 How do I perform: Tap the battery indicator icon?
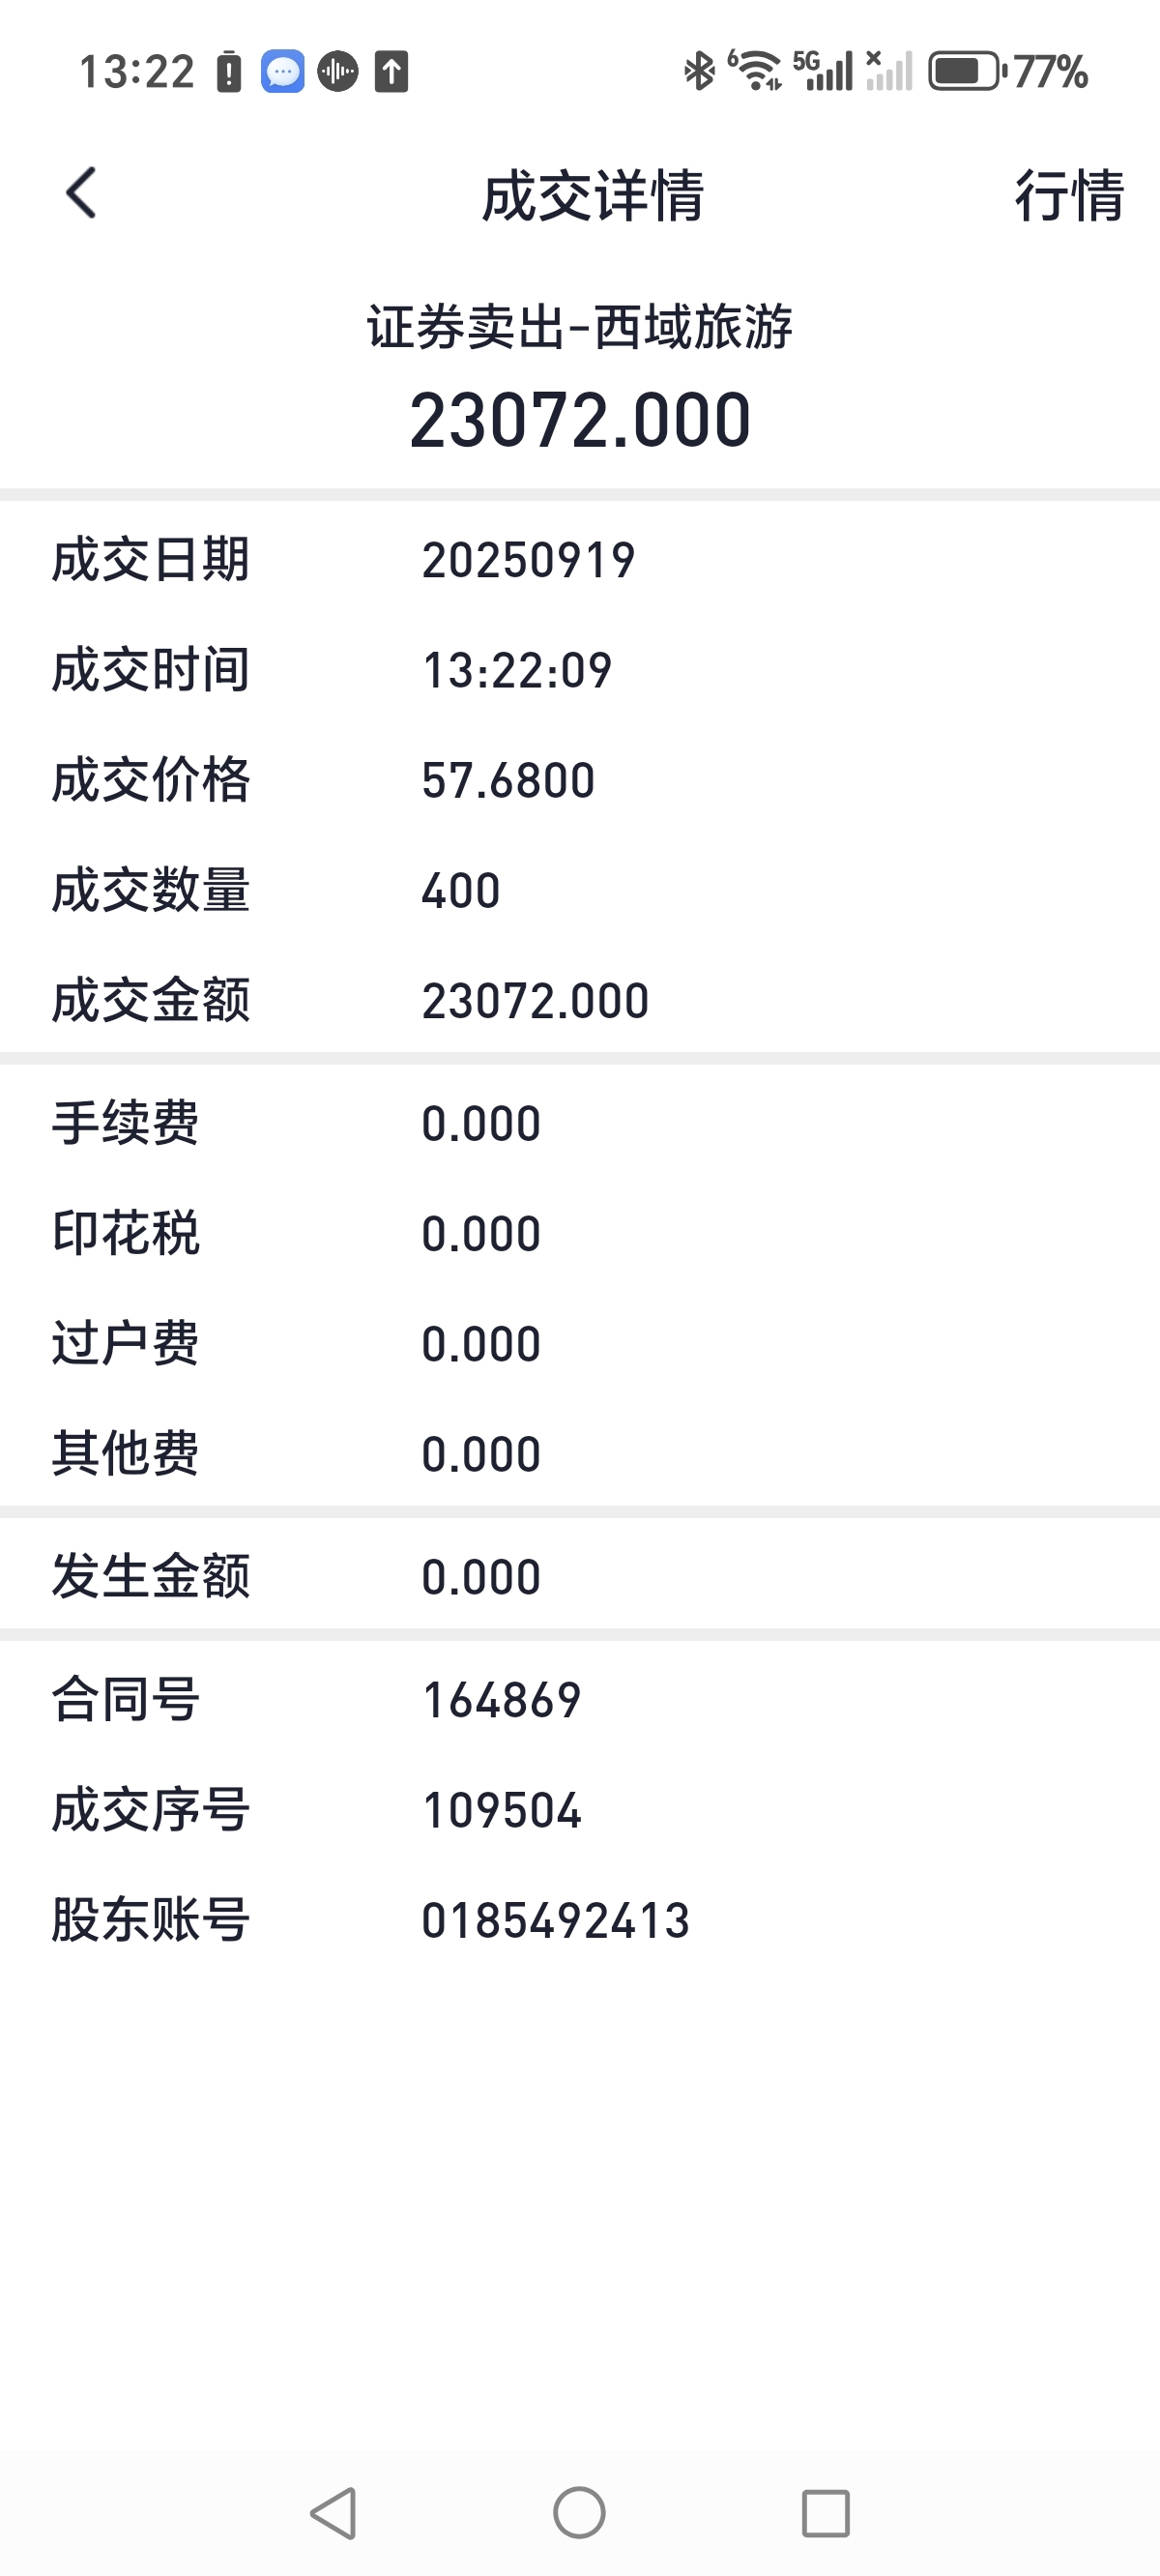click(967, 72)
